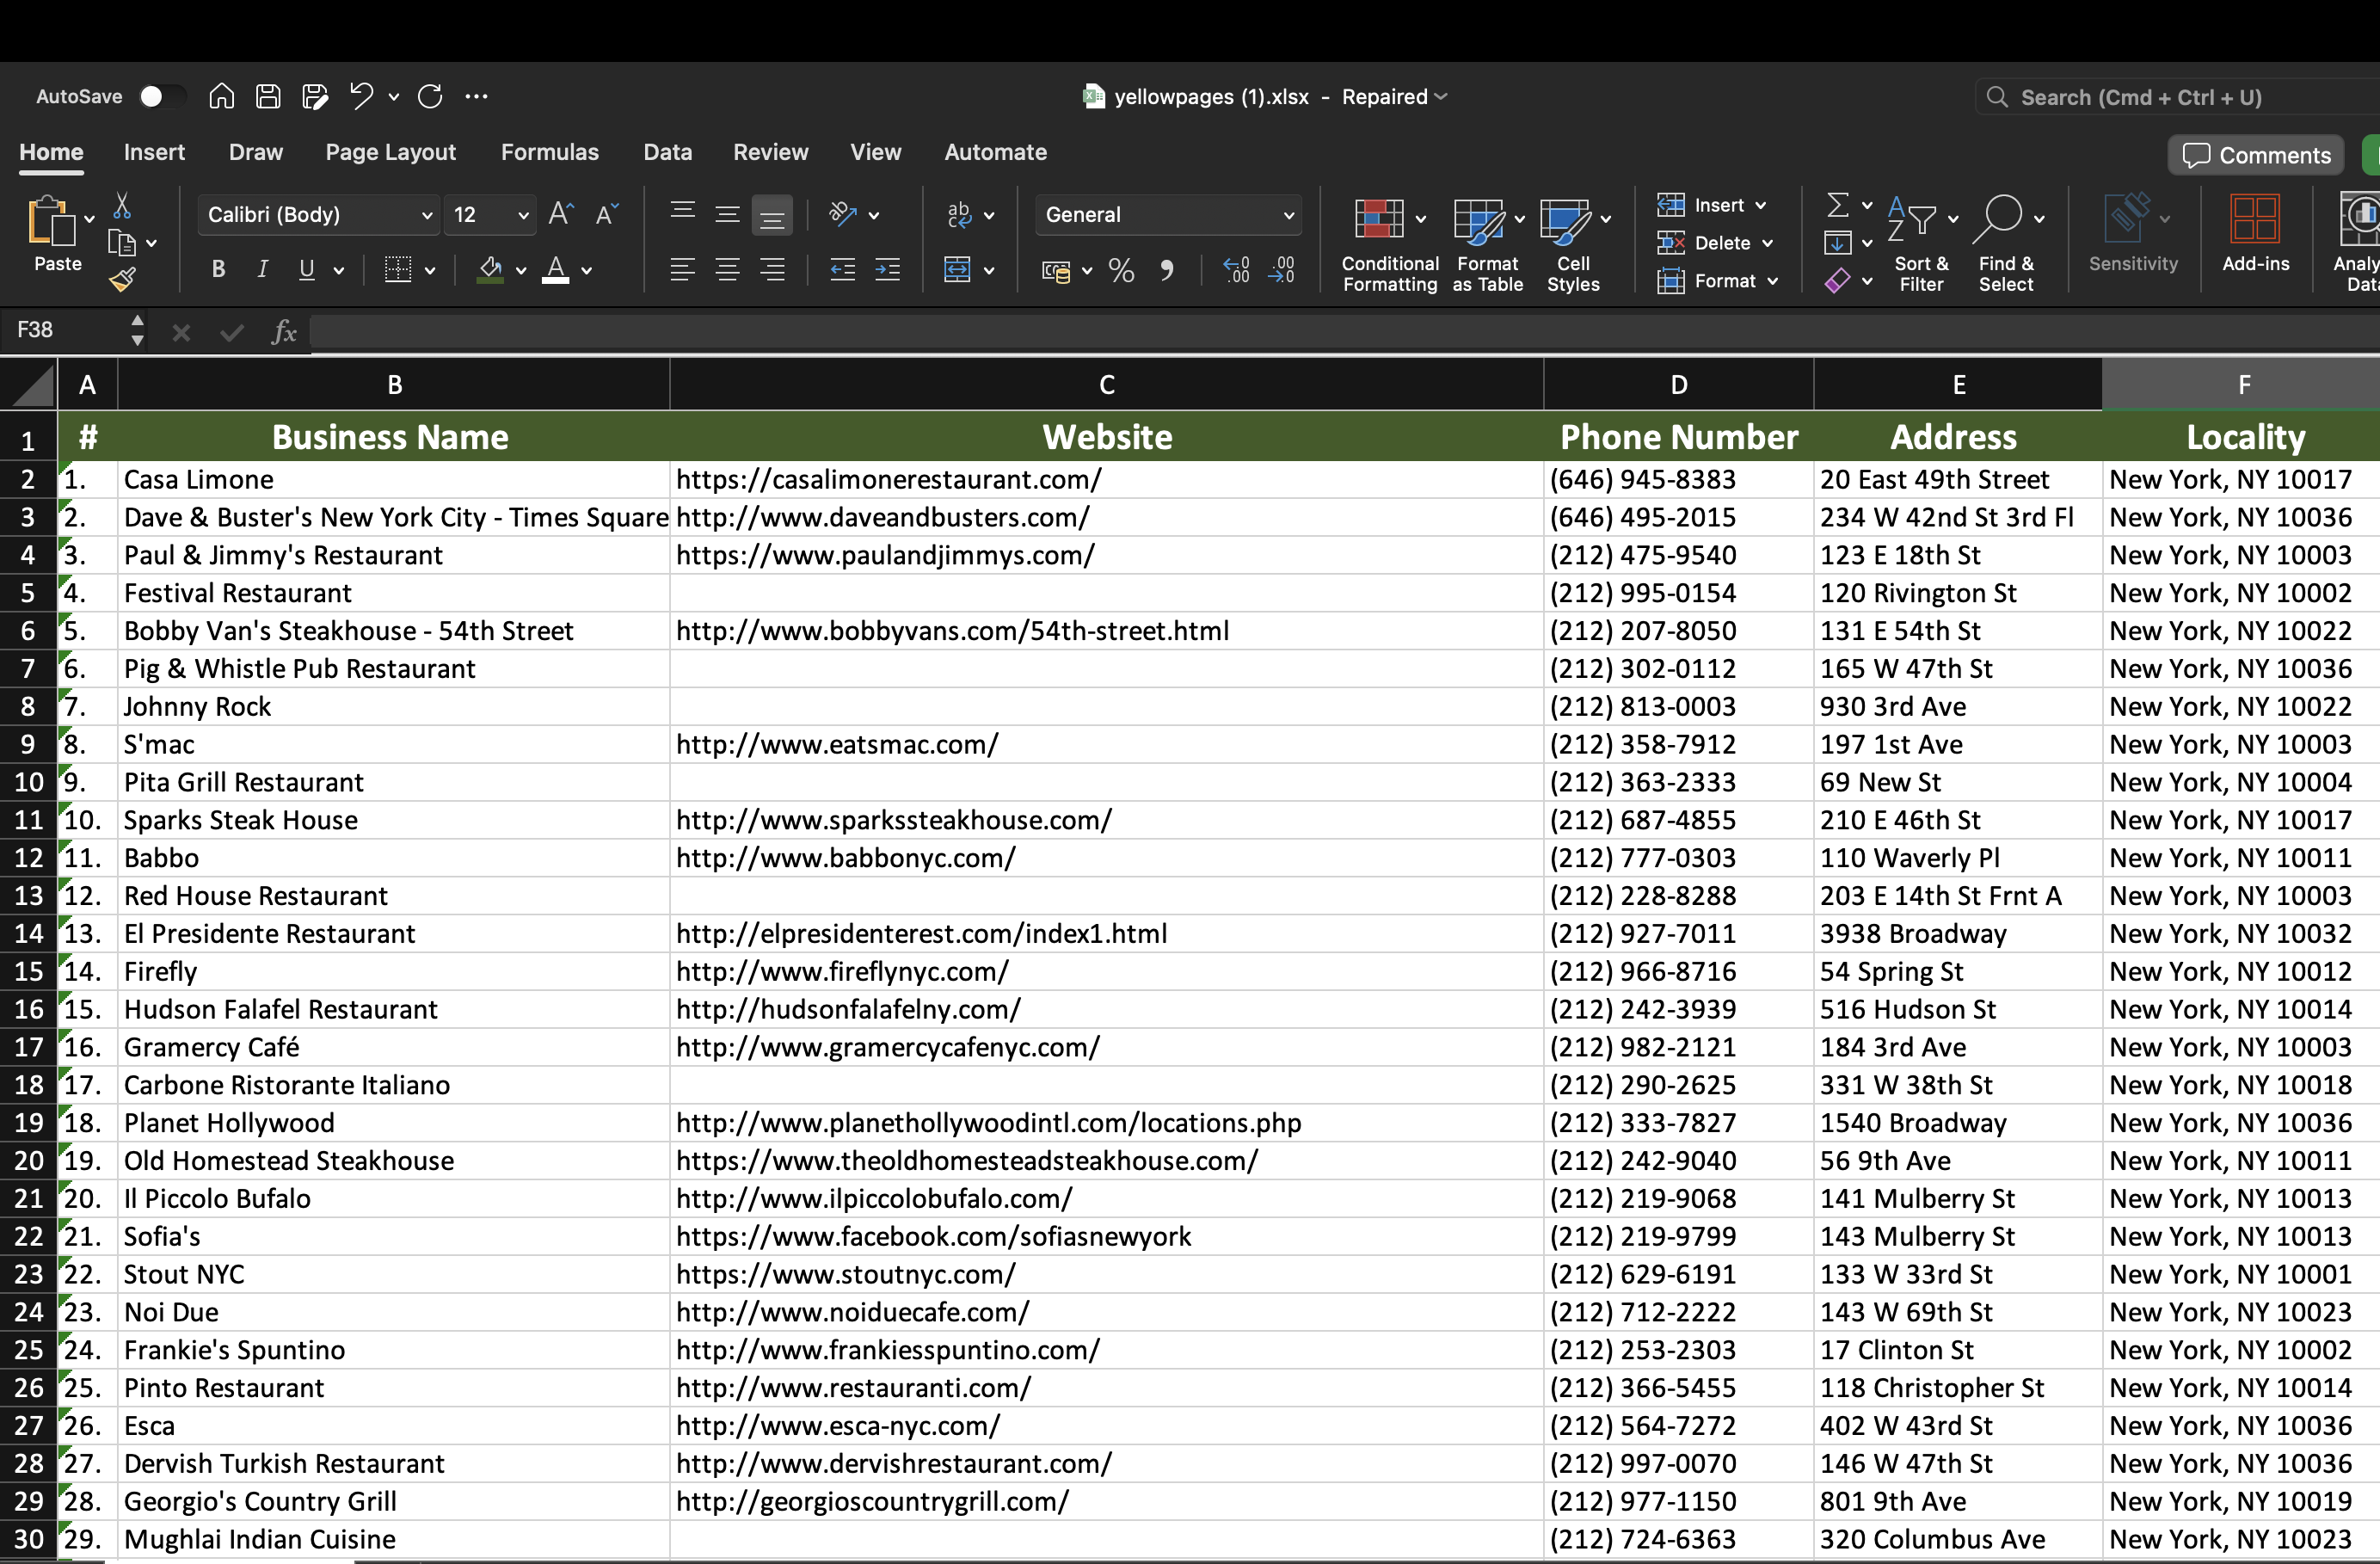Click the Merge & Center icon
The width and height of the screenshot is (2380, 1564).
point(957,270)
